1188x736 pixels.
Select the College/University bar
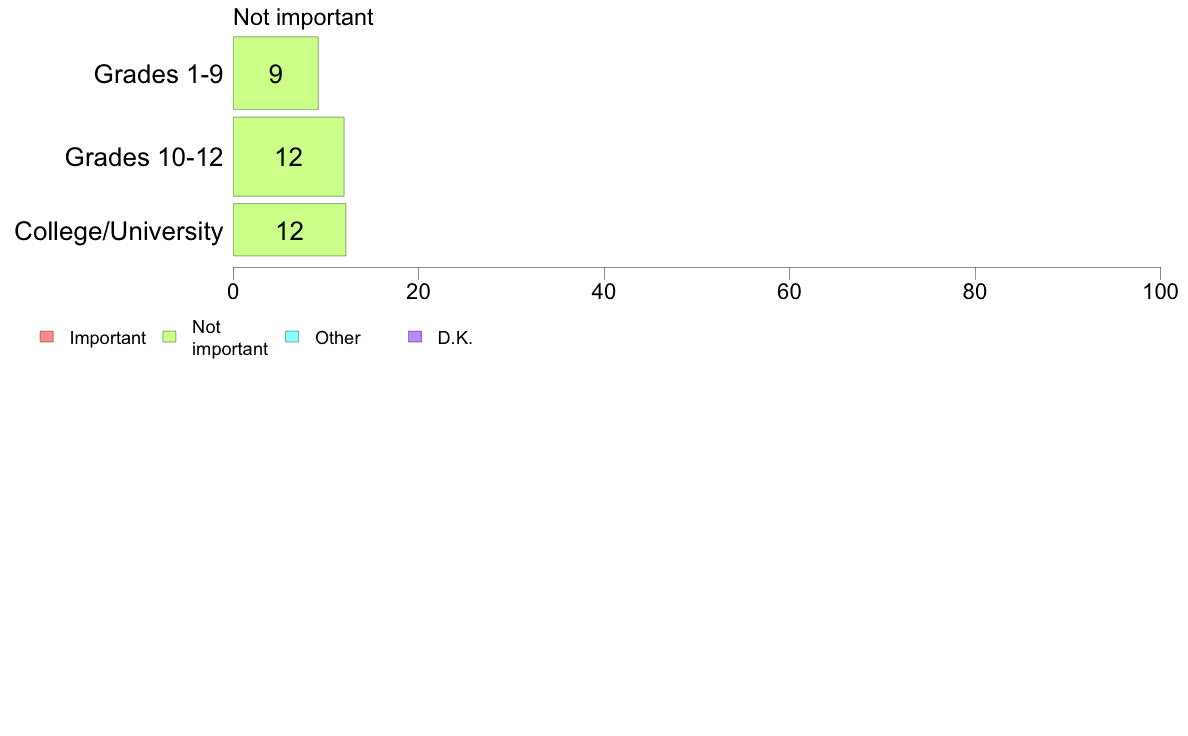pos(289,230)
